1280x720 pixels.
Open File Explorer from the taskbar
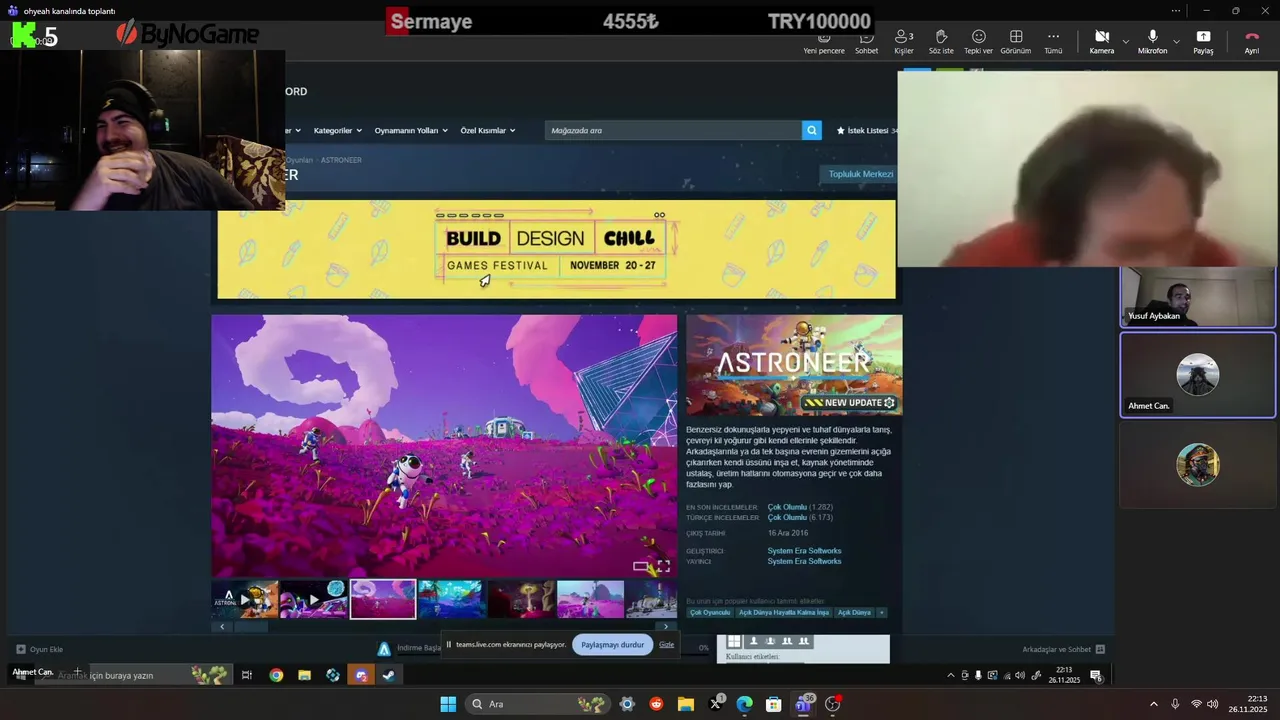tap(686, 704)
